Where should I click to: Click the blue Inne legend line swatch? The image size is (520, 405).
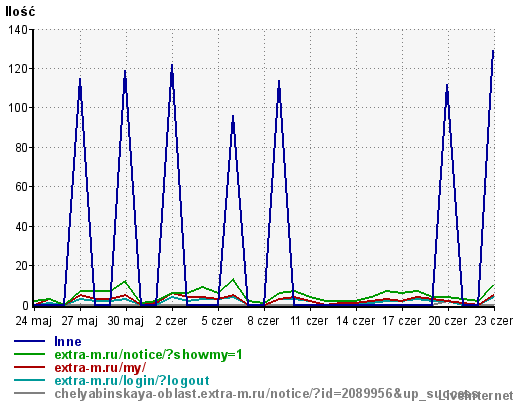pyautogui.click(x=29, y=341)
